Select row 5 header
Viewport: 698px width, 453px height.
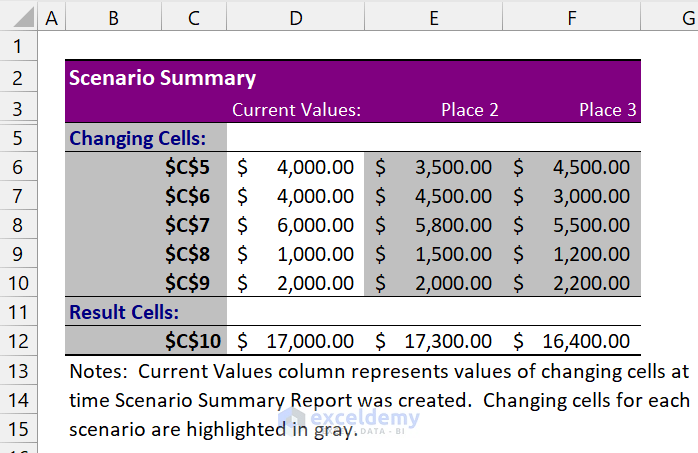point(19,138)
